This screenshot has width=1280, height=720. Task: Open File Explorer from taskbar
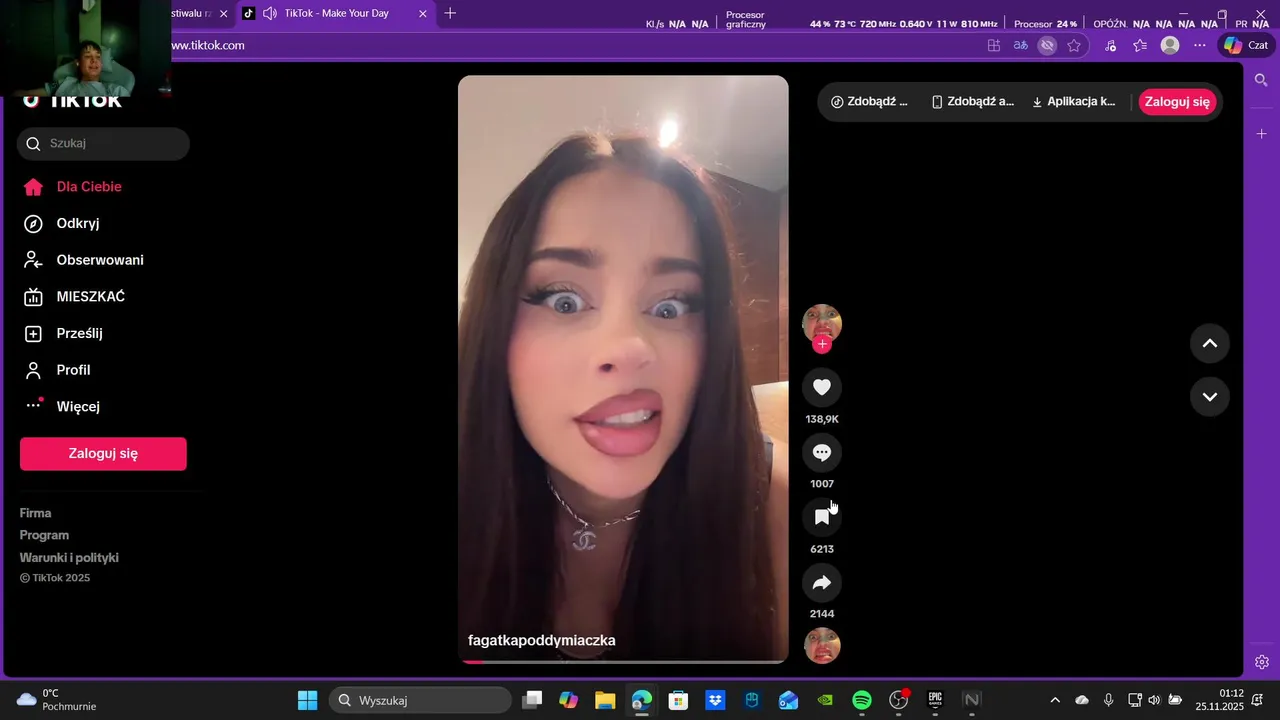(605, 700)
